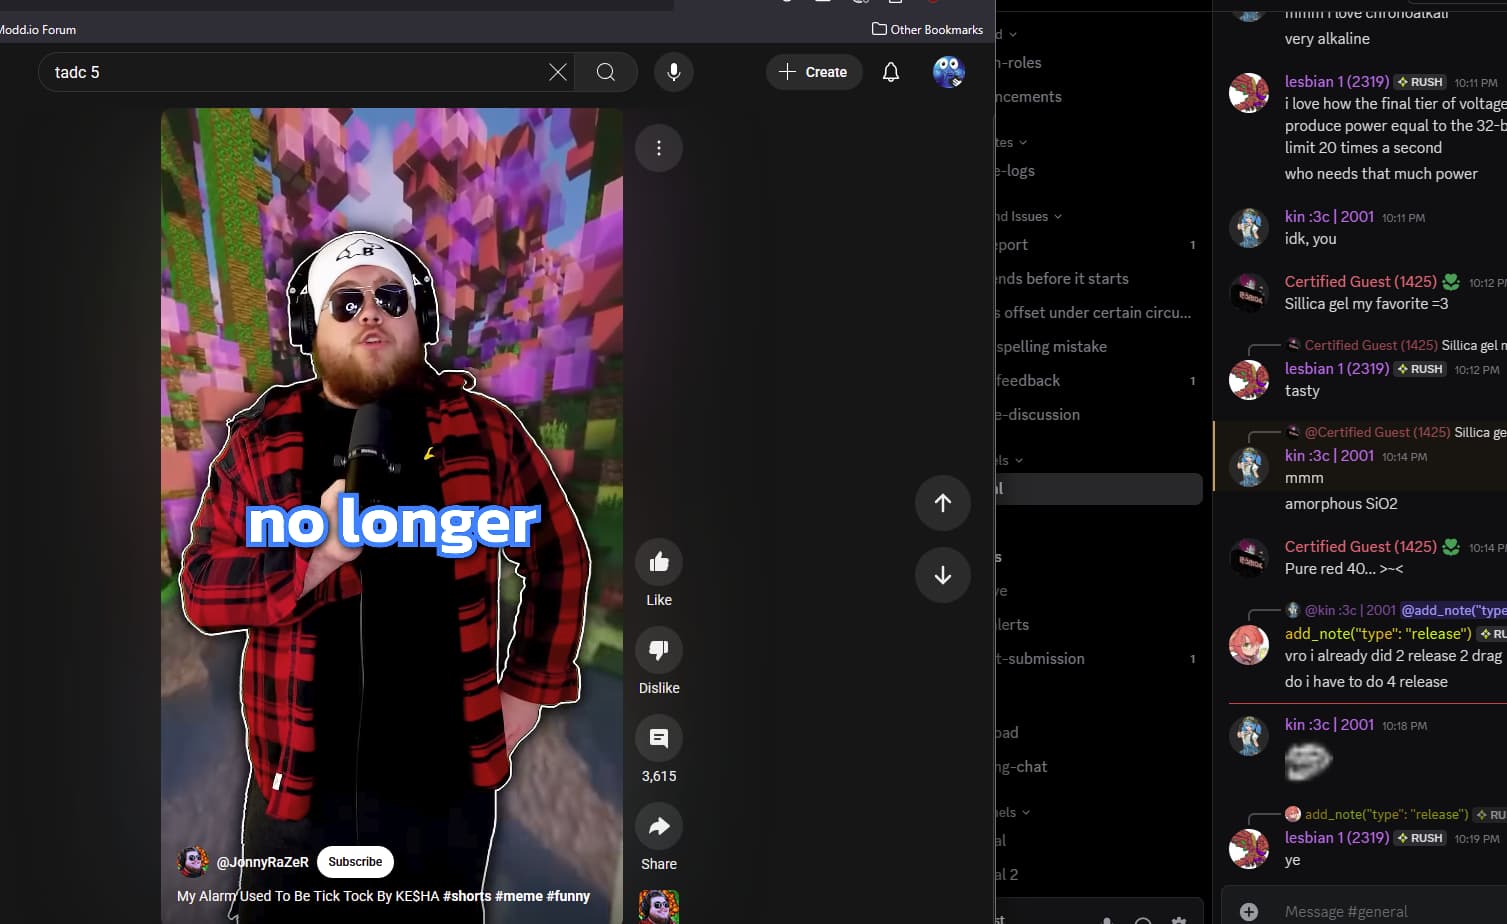Screen dimensions: 1507x924
Task: Open Other Bookmarks folder
Action: [x=927, y=29]
